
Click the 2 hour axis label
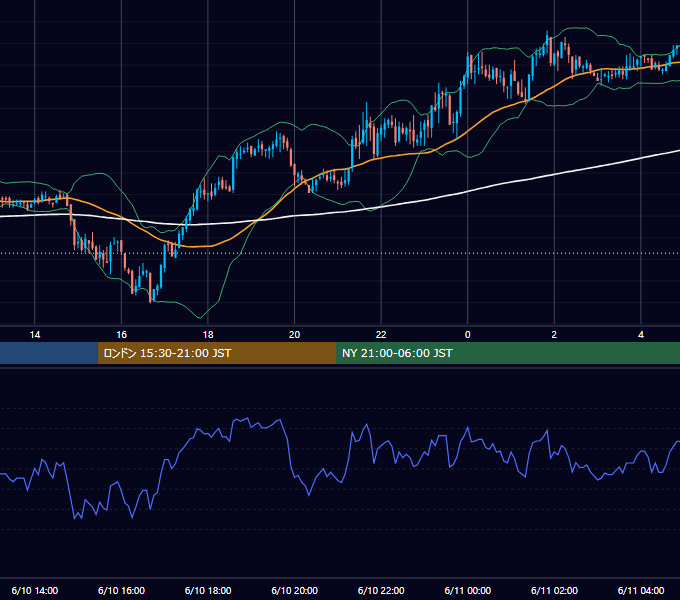click(554, 335)
